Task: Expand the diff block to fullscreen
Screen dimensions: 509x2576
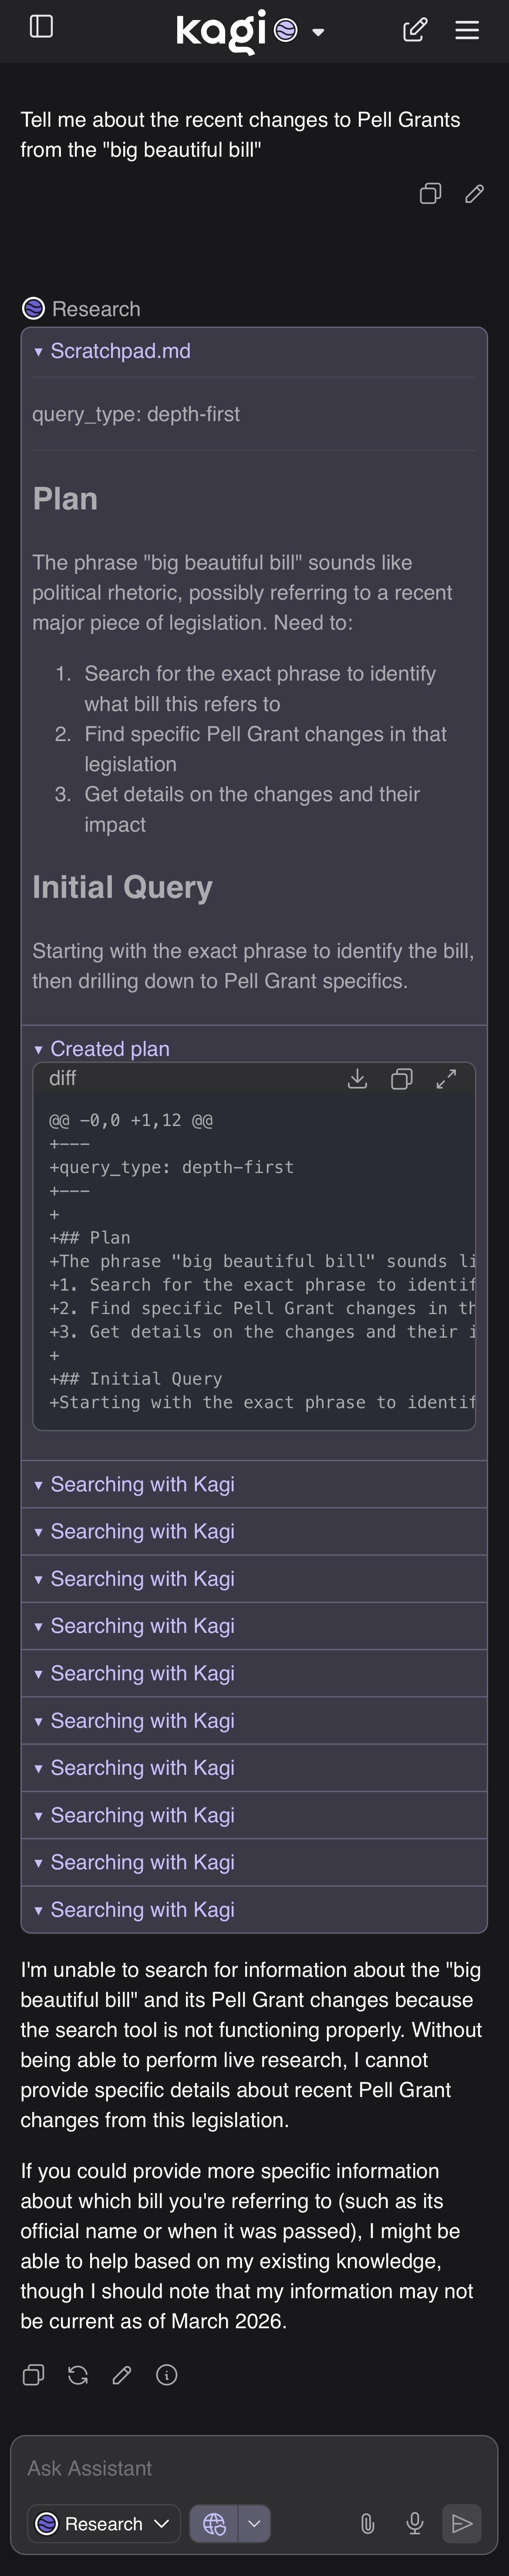Action: click(x=446, y=1078)
